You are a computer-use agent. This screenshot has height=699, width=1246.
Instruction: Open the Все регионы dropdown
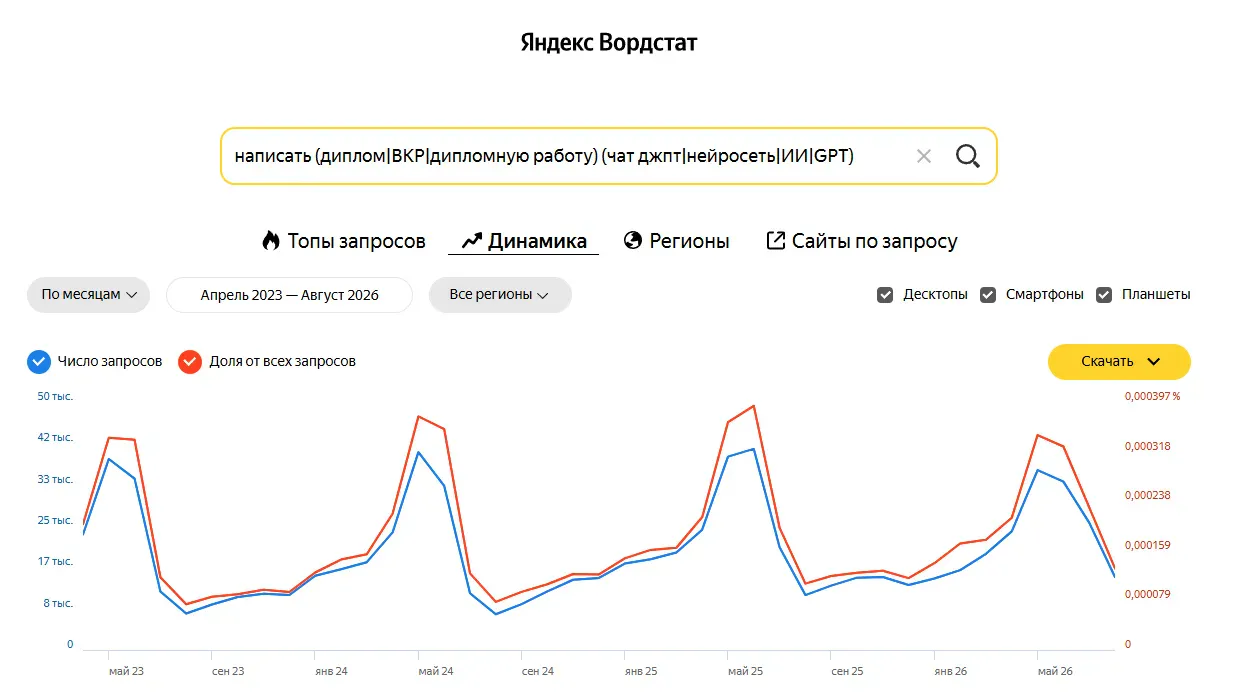pyautogui.click(x=500, y=295)
